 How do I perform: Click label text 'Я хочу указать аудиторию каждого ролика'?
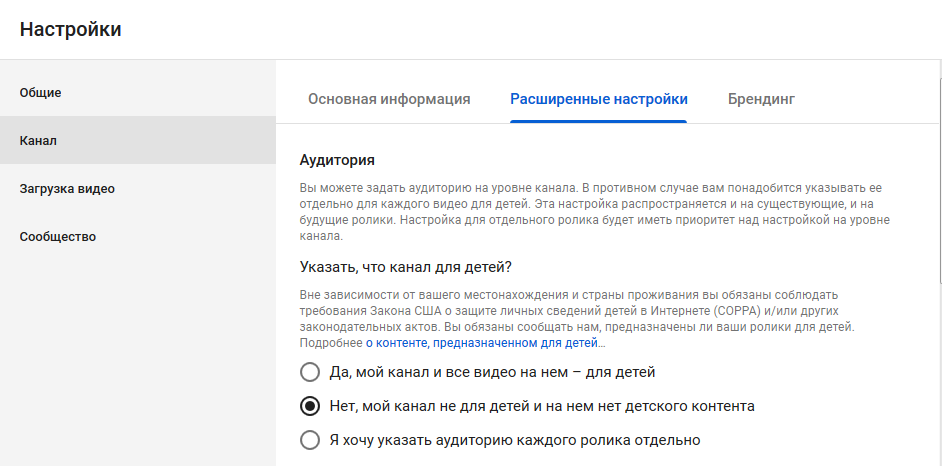515,439
